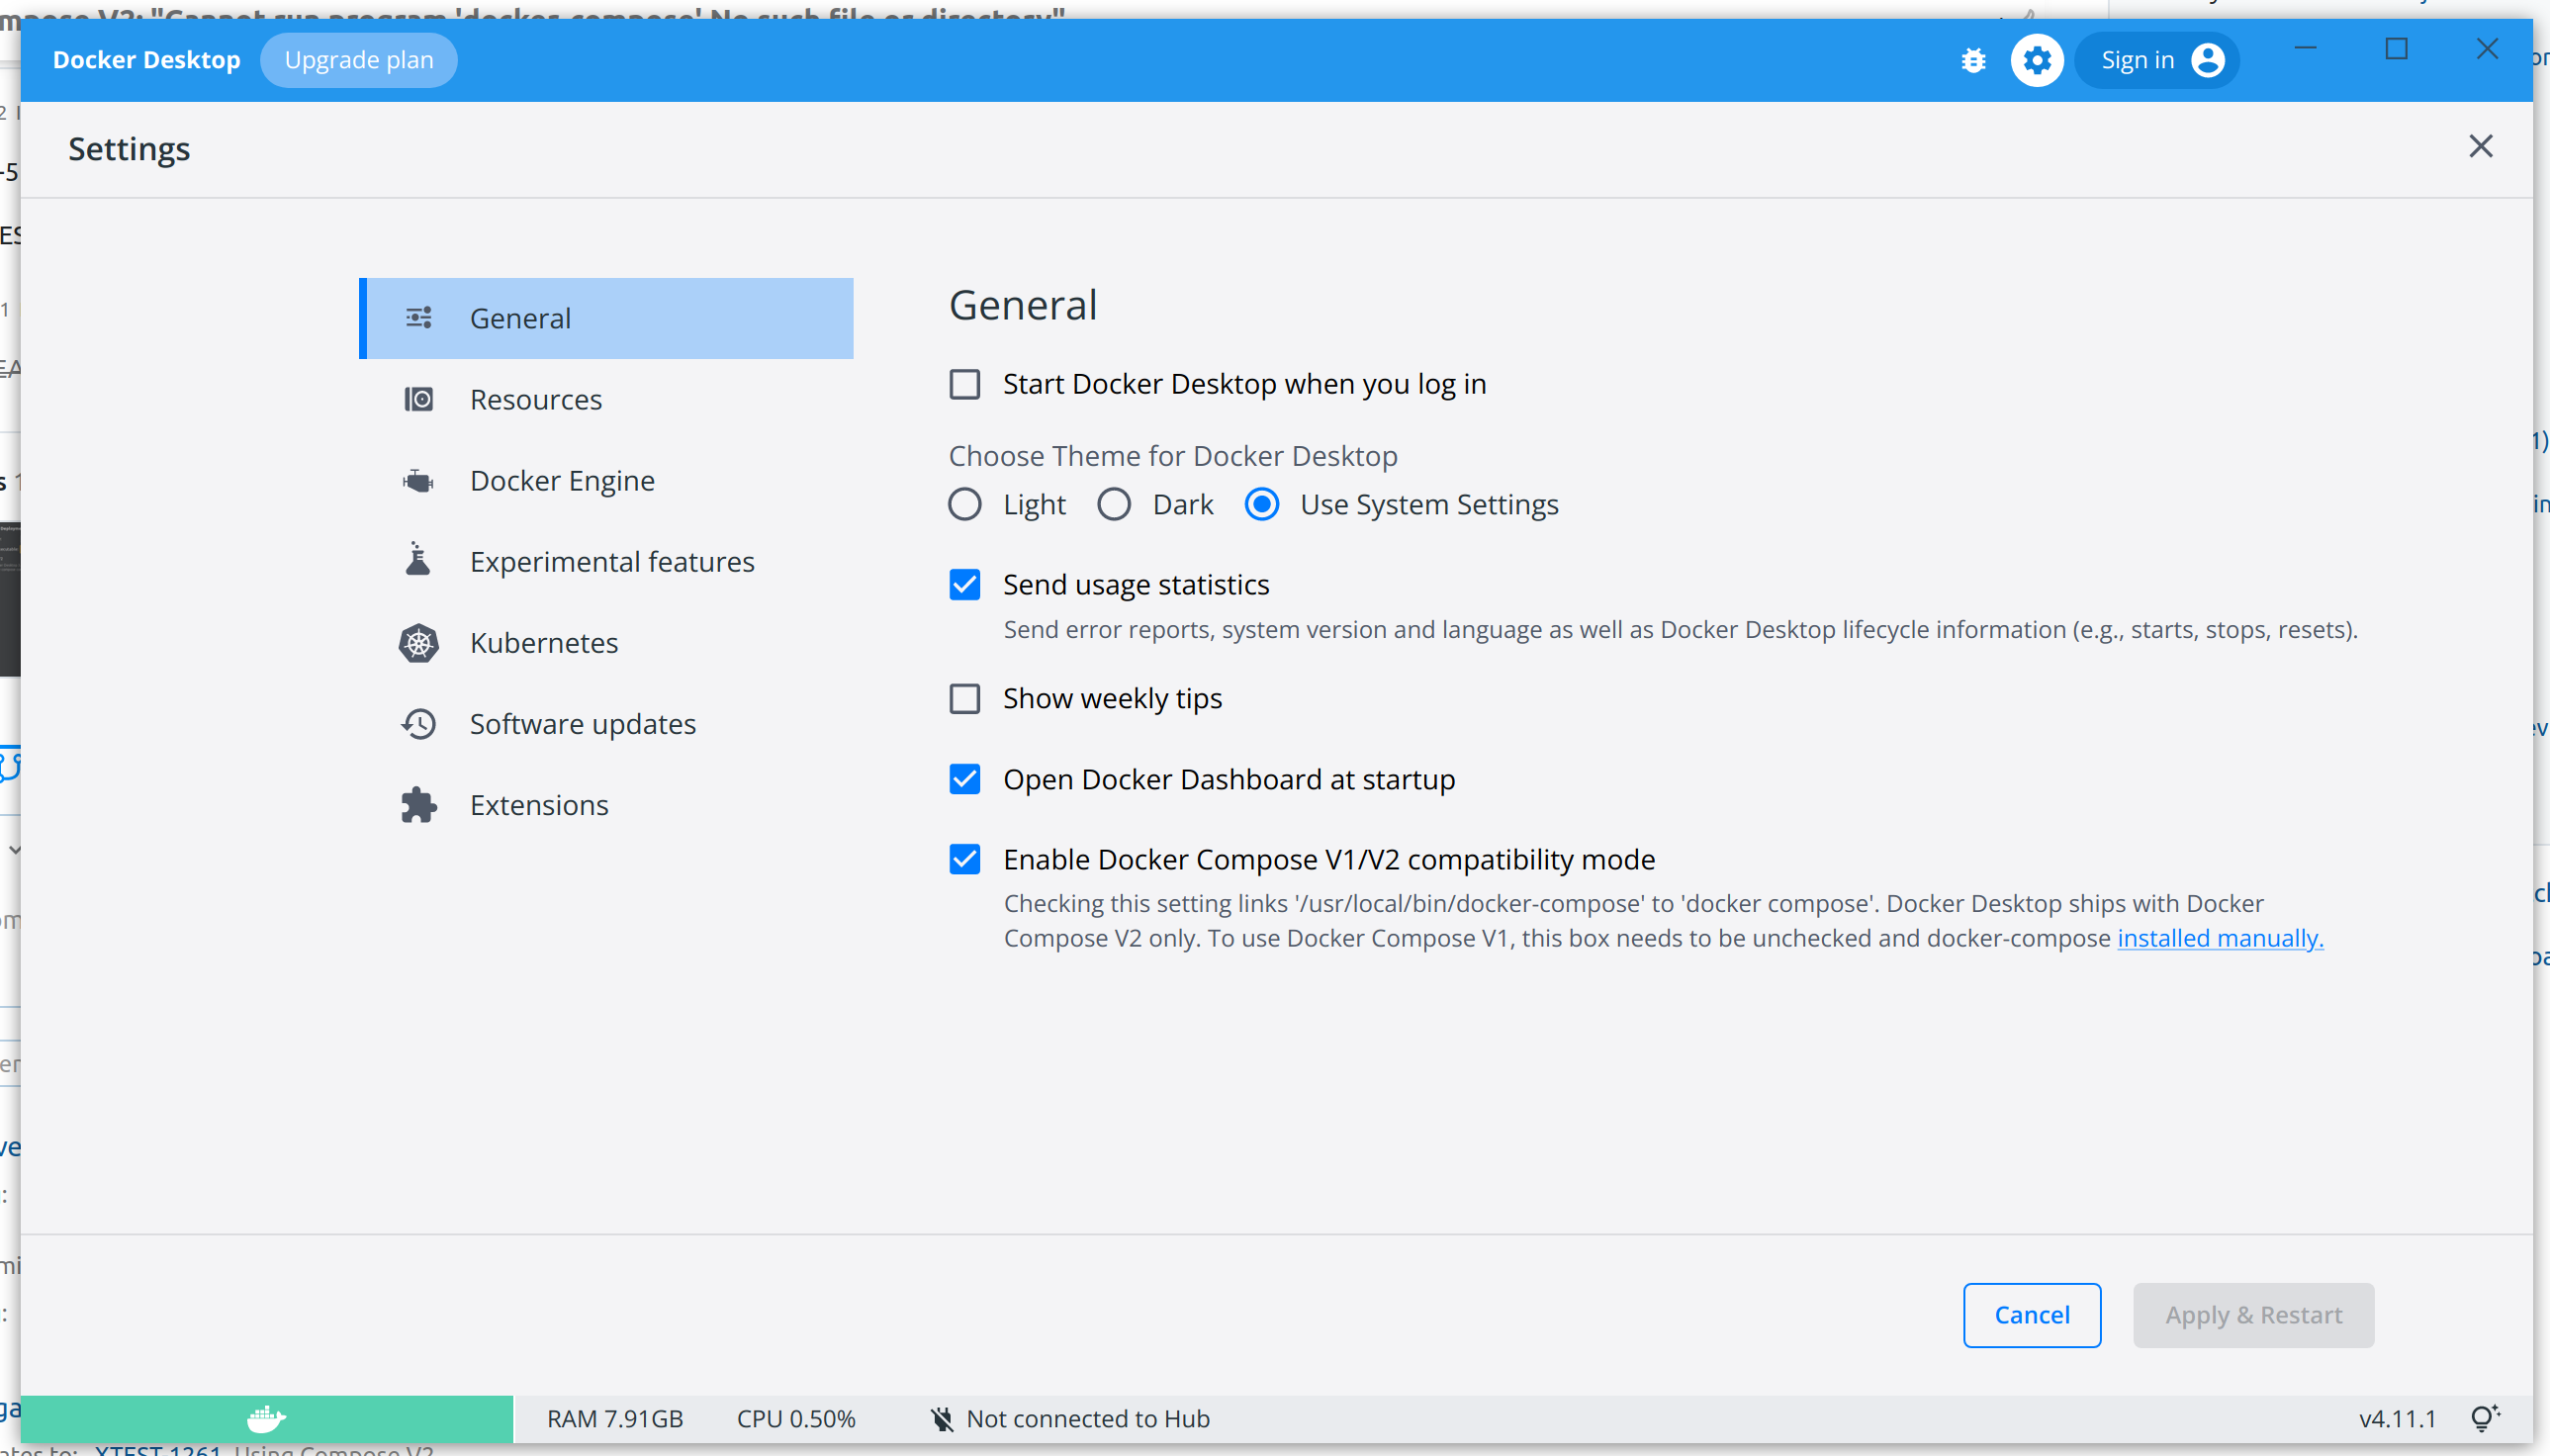Choose the Light theme option
This screenshot has height=1456, width=2550.
[x=964, y=504]
